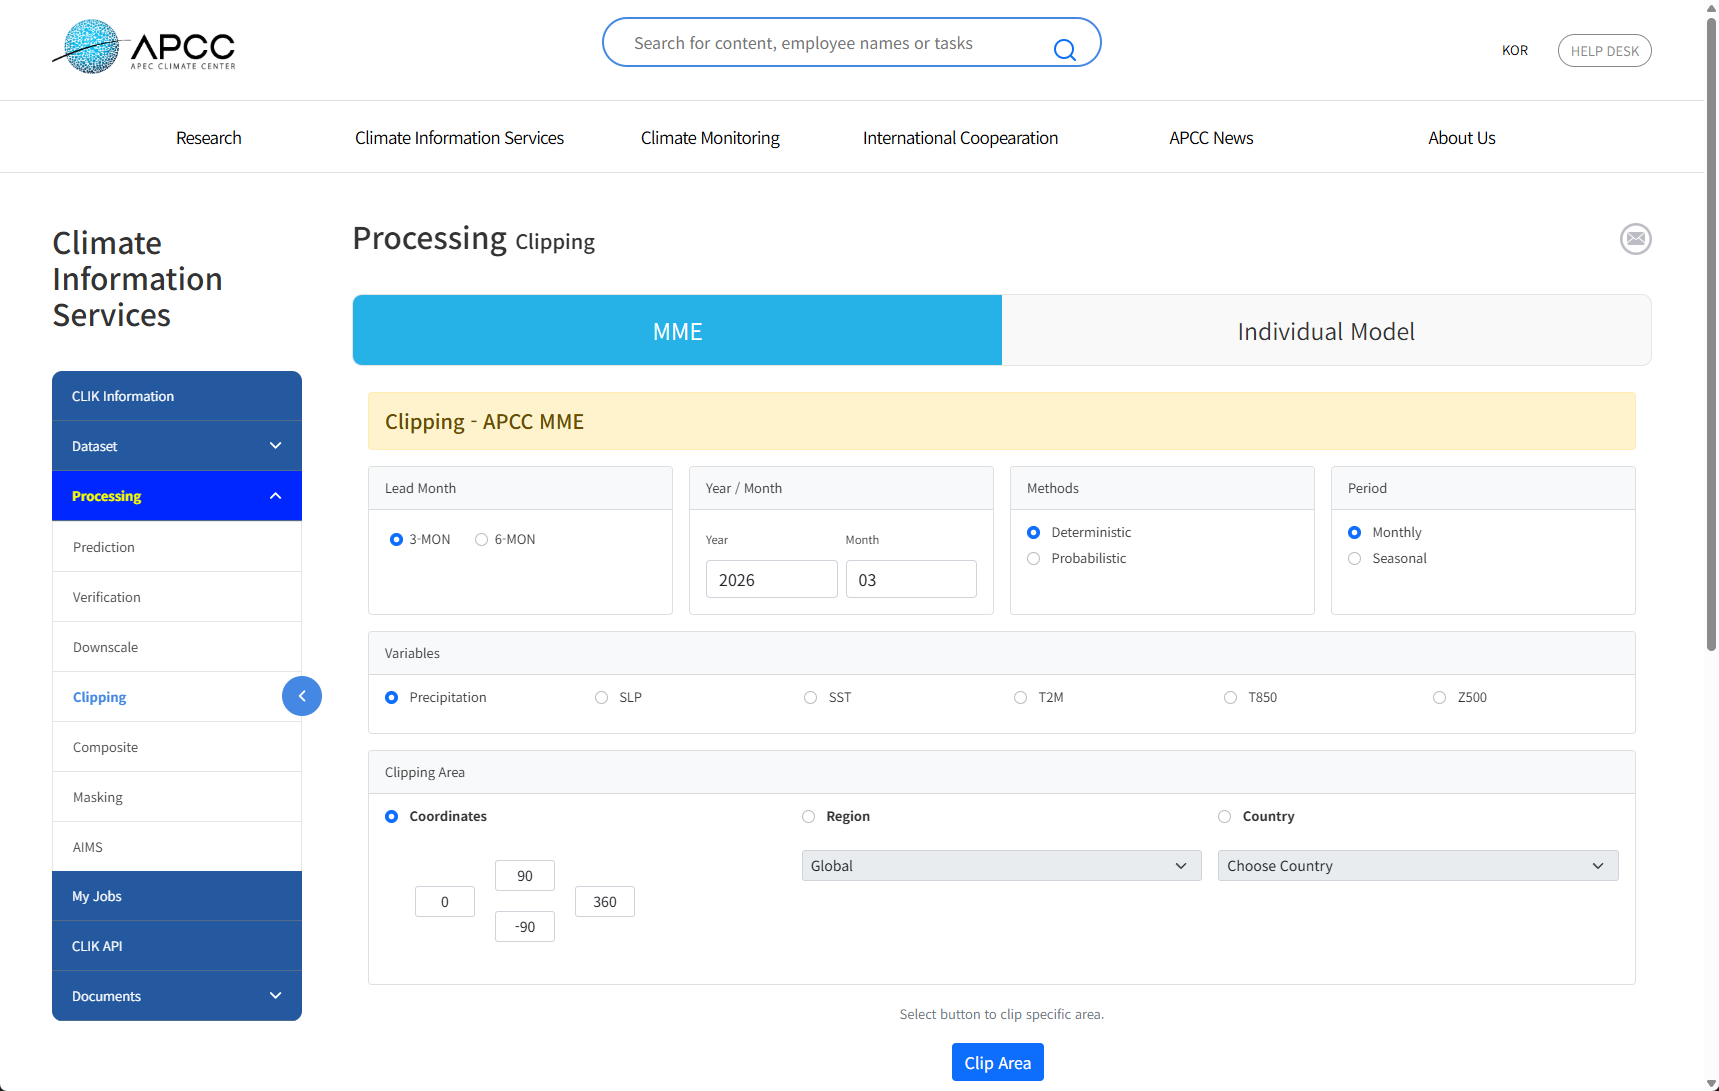The width and height of the screenshot is (1719, 1091).
Task: Choose Region as clipping area
Action: pos(809,817)
